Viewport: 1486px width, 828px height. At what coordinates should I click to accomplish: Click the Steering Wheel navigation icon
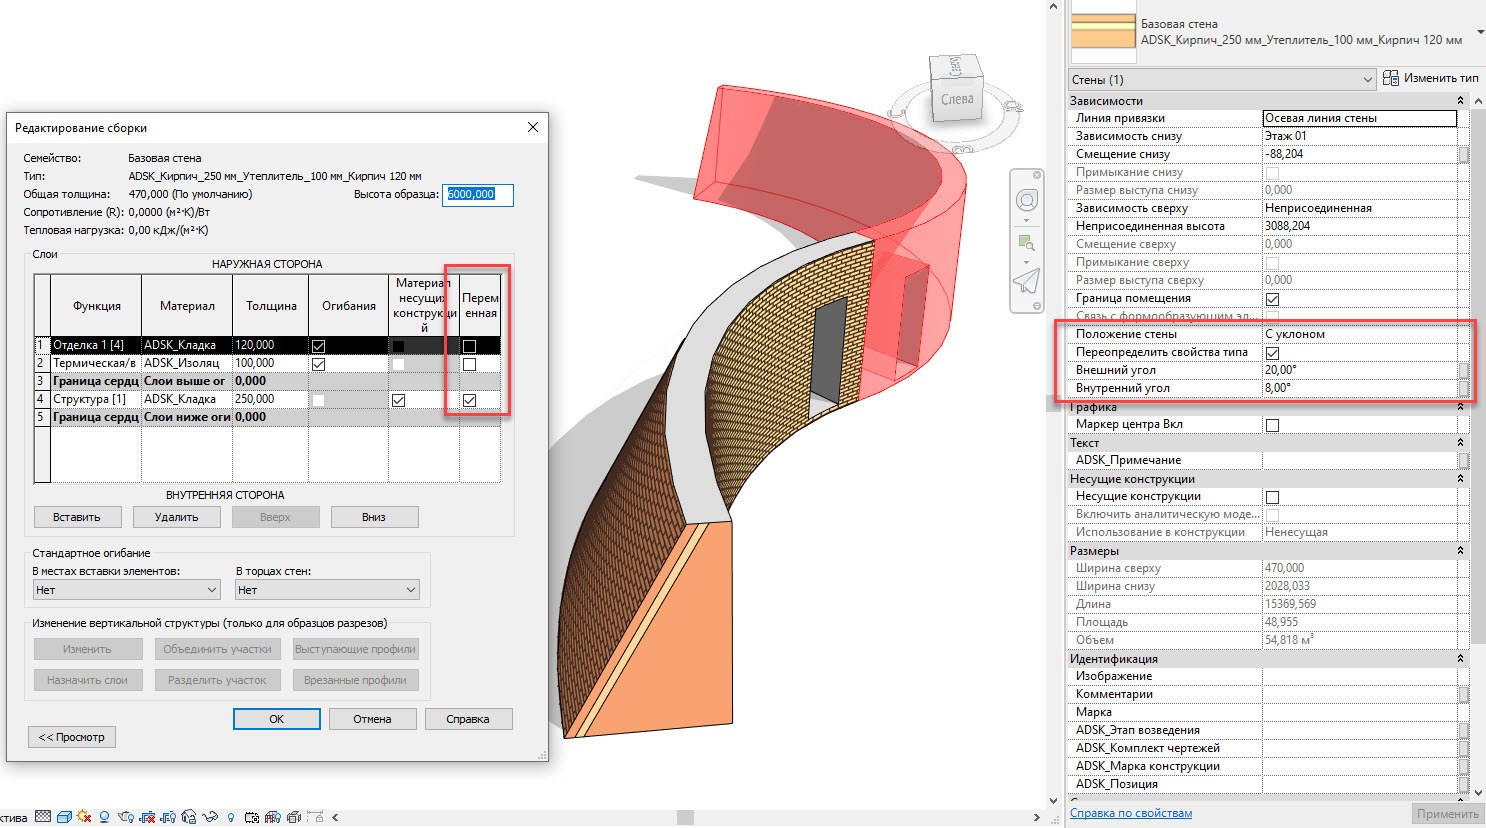click(1027, 201)
